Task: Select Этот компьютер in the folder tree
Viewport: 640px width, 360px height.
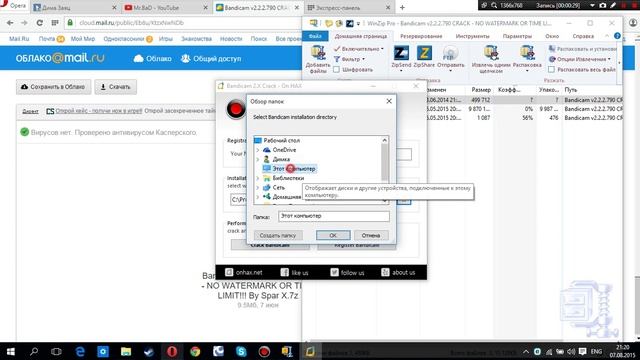Action: pyautogui.click(x=294, y=169)
